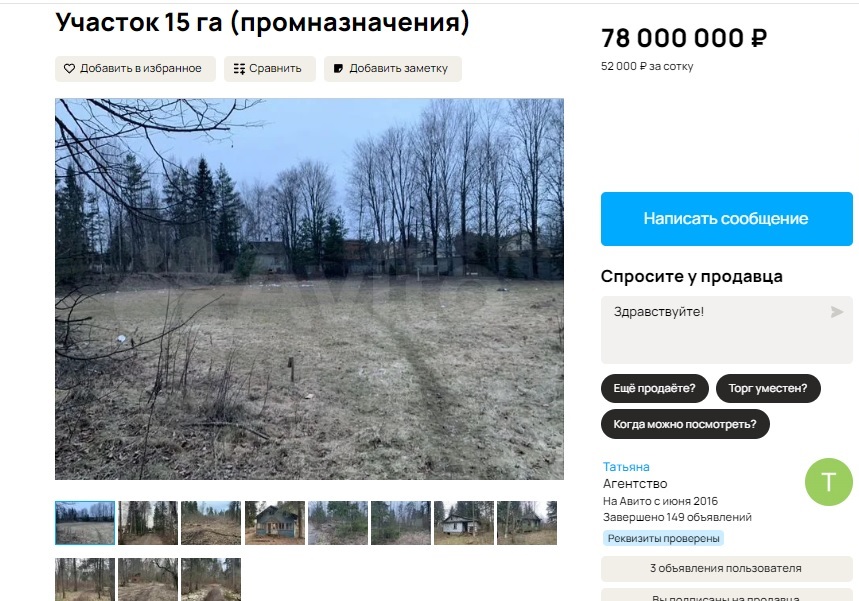859x601 pixels.
Task: Click the compare icon next to Сравнить
Action: pyautogui.click(x=239, y=68)
